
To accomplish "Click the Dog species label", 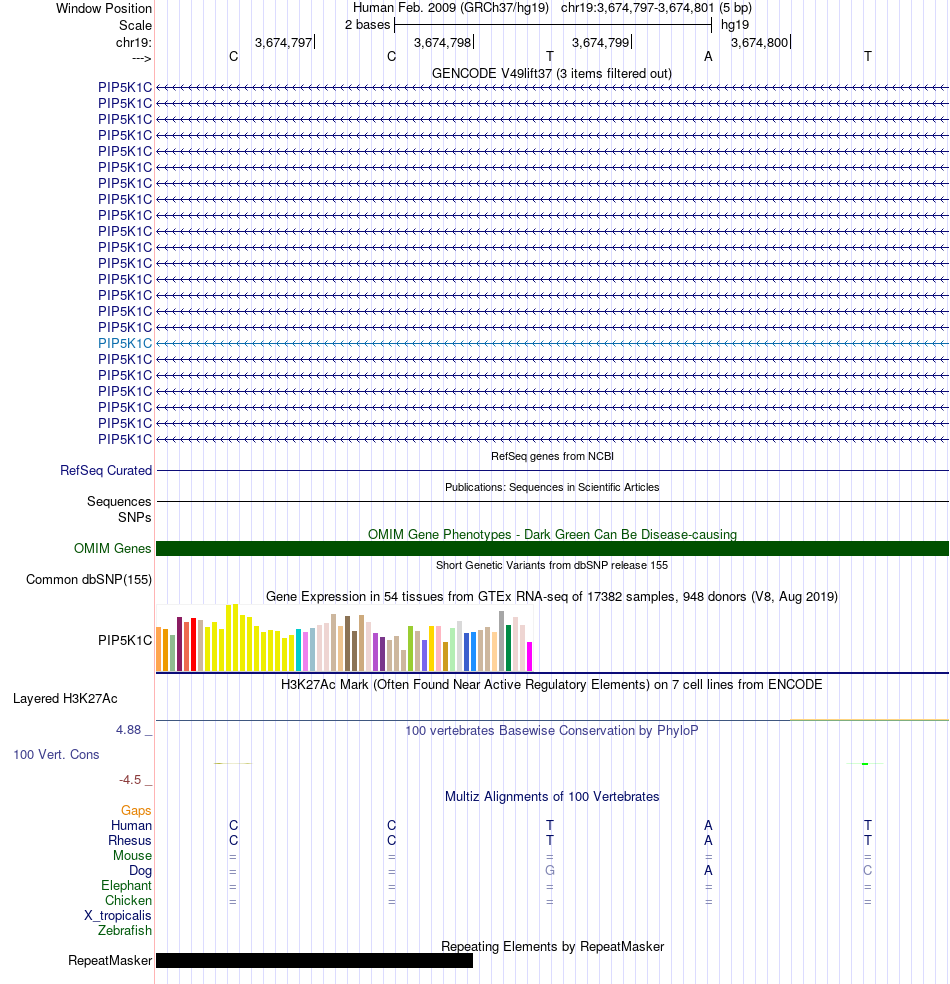I will coord(141,870).
